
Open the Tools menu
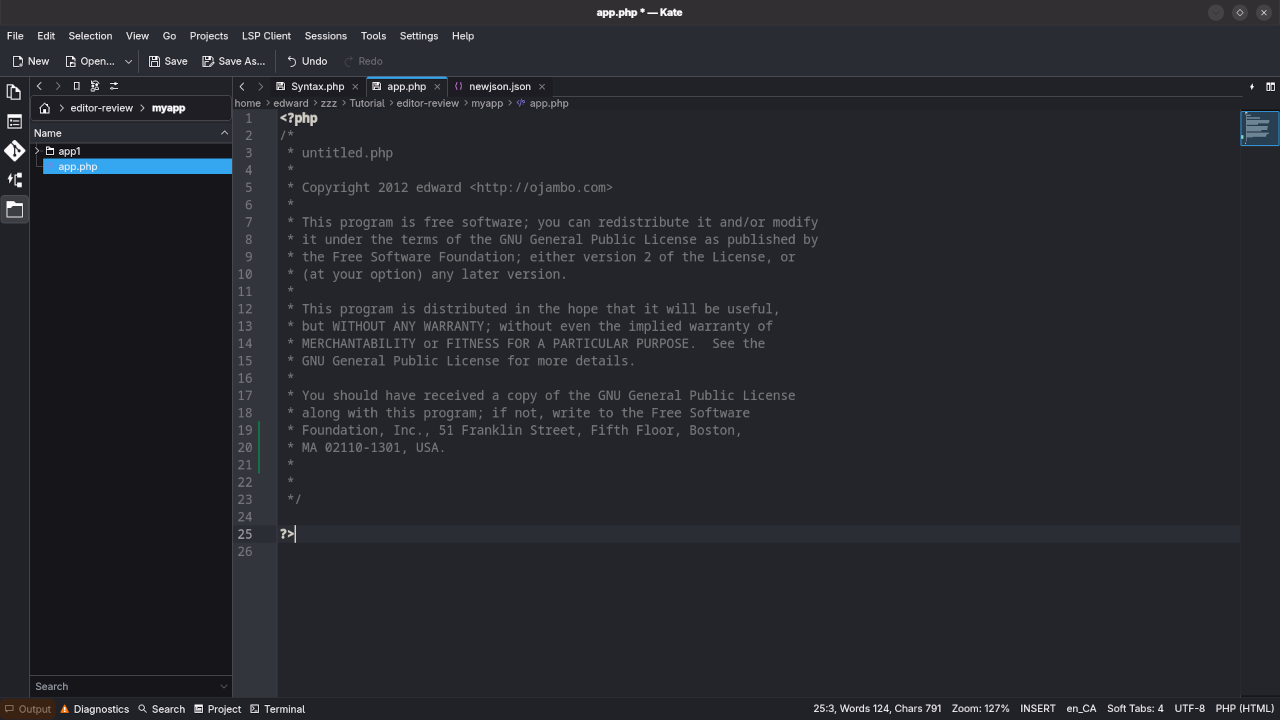pyautogui.click(x=373, y=36)
